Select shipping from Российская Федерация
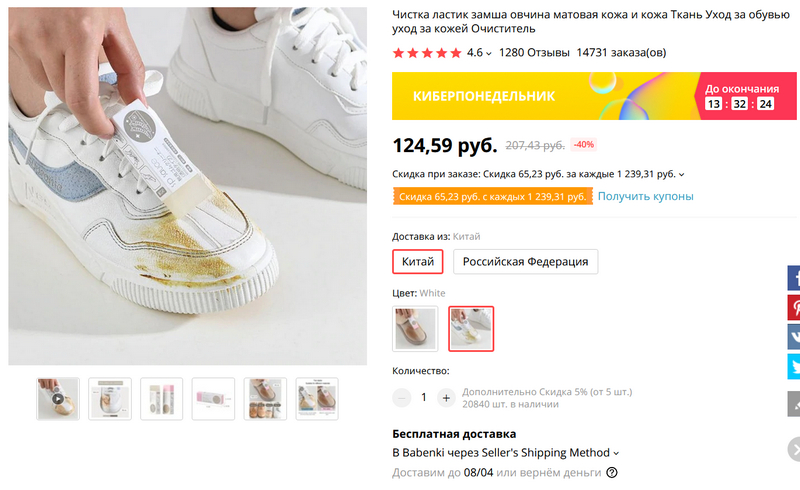This screenshot has height=490, width=800. 525,262
